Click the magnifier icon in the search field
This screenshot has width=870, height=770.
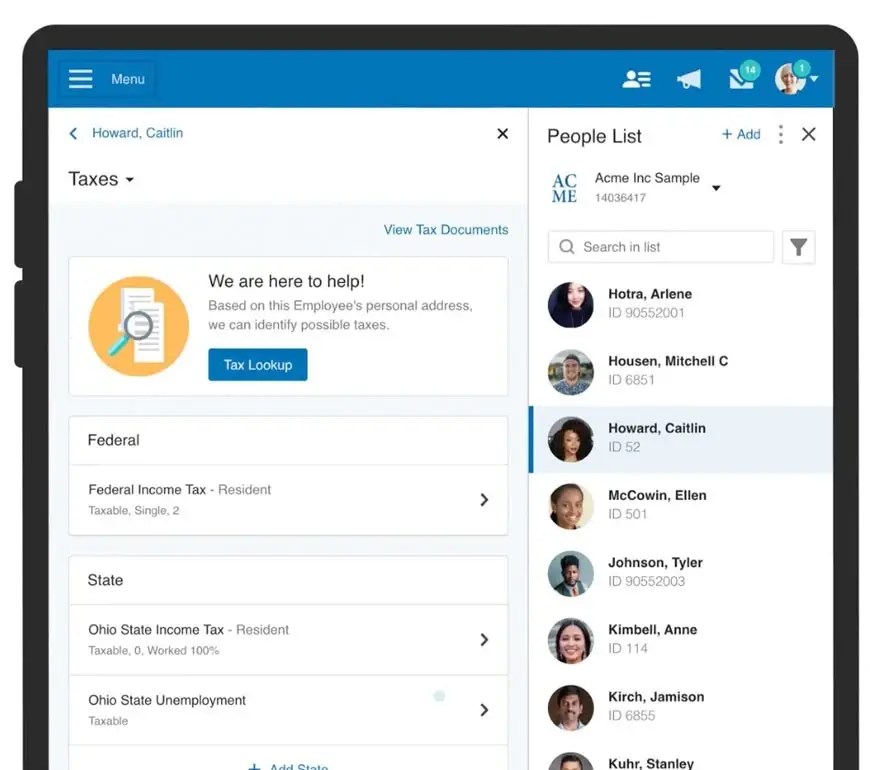(x=567, y=247)
